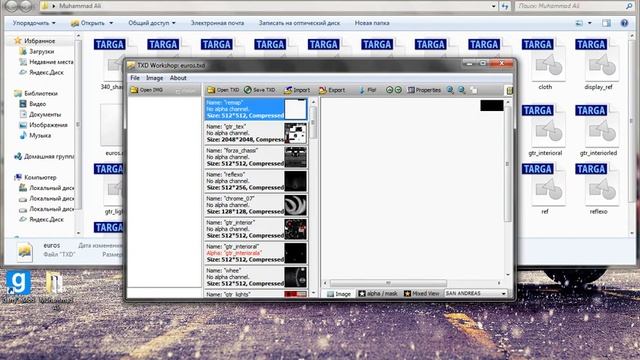The height and width of the screenshot is (360, 640).
Task: Select the "remap" texture entry
Action: tap(256, 109)
